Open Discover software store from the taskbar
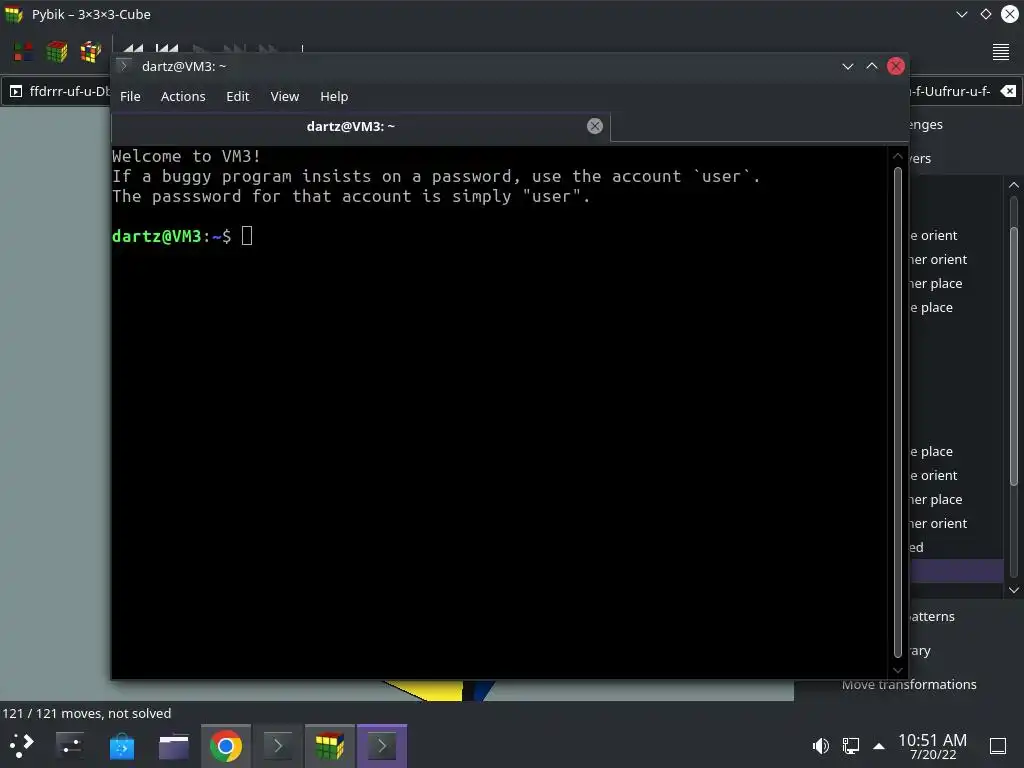 pos(122,746)
